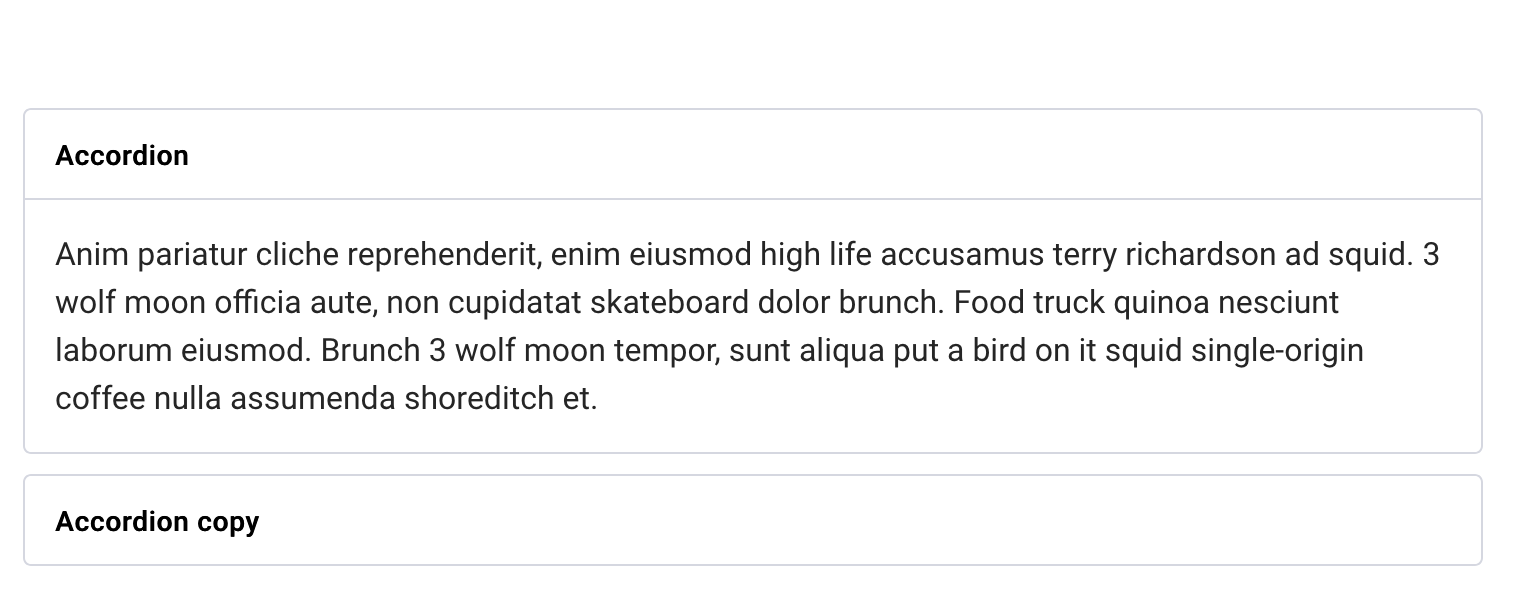
Task: Expand the Accordion copy section
Action: tap(752, 521)
